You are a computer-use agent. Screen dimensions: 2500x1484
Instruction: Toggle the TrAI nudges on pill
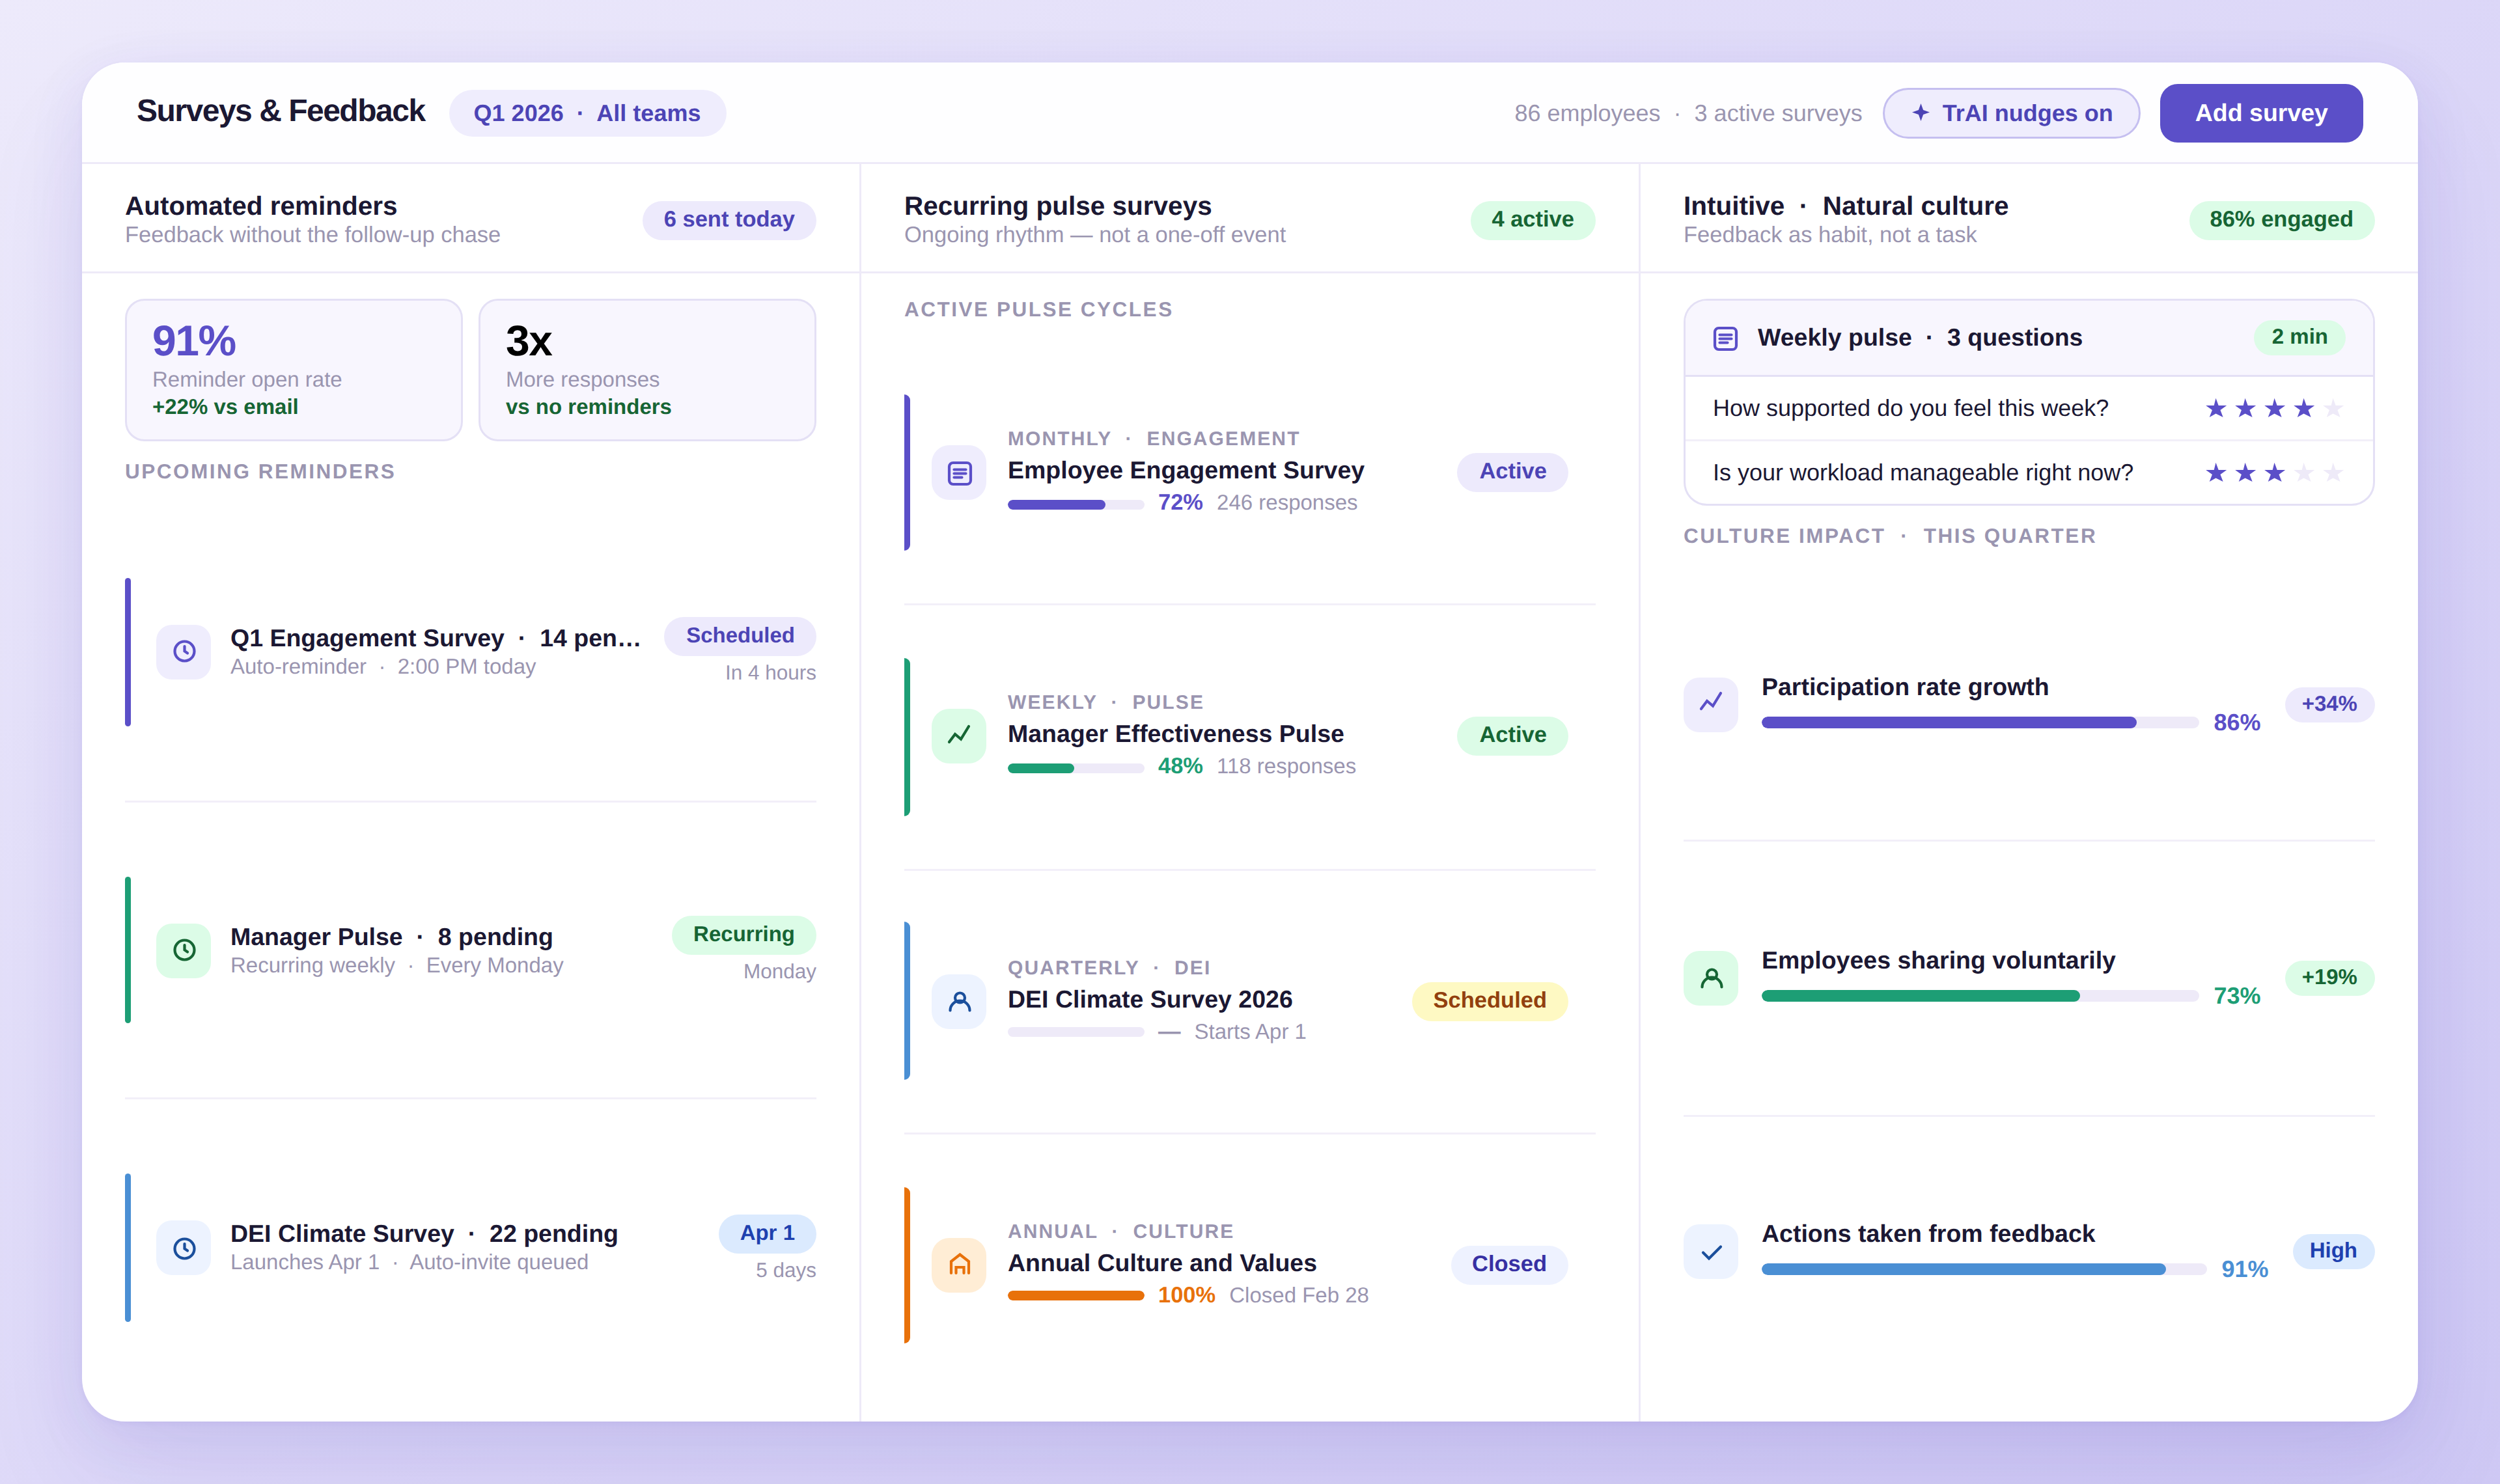[x=2011, y=113]
